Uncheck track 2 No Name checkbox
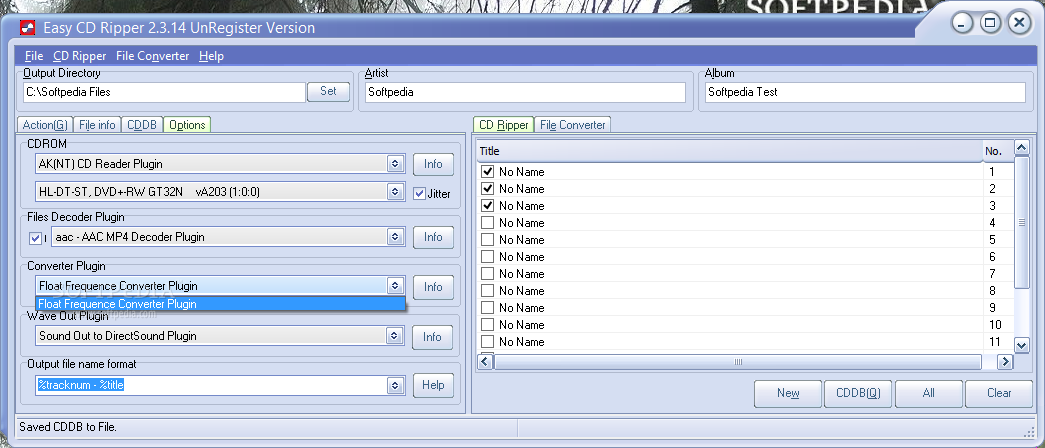 tap(487, 189)
